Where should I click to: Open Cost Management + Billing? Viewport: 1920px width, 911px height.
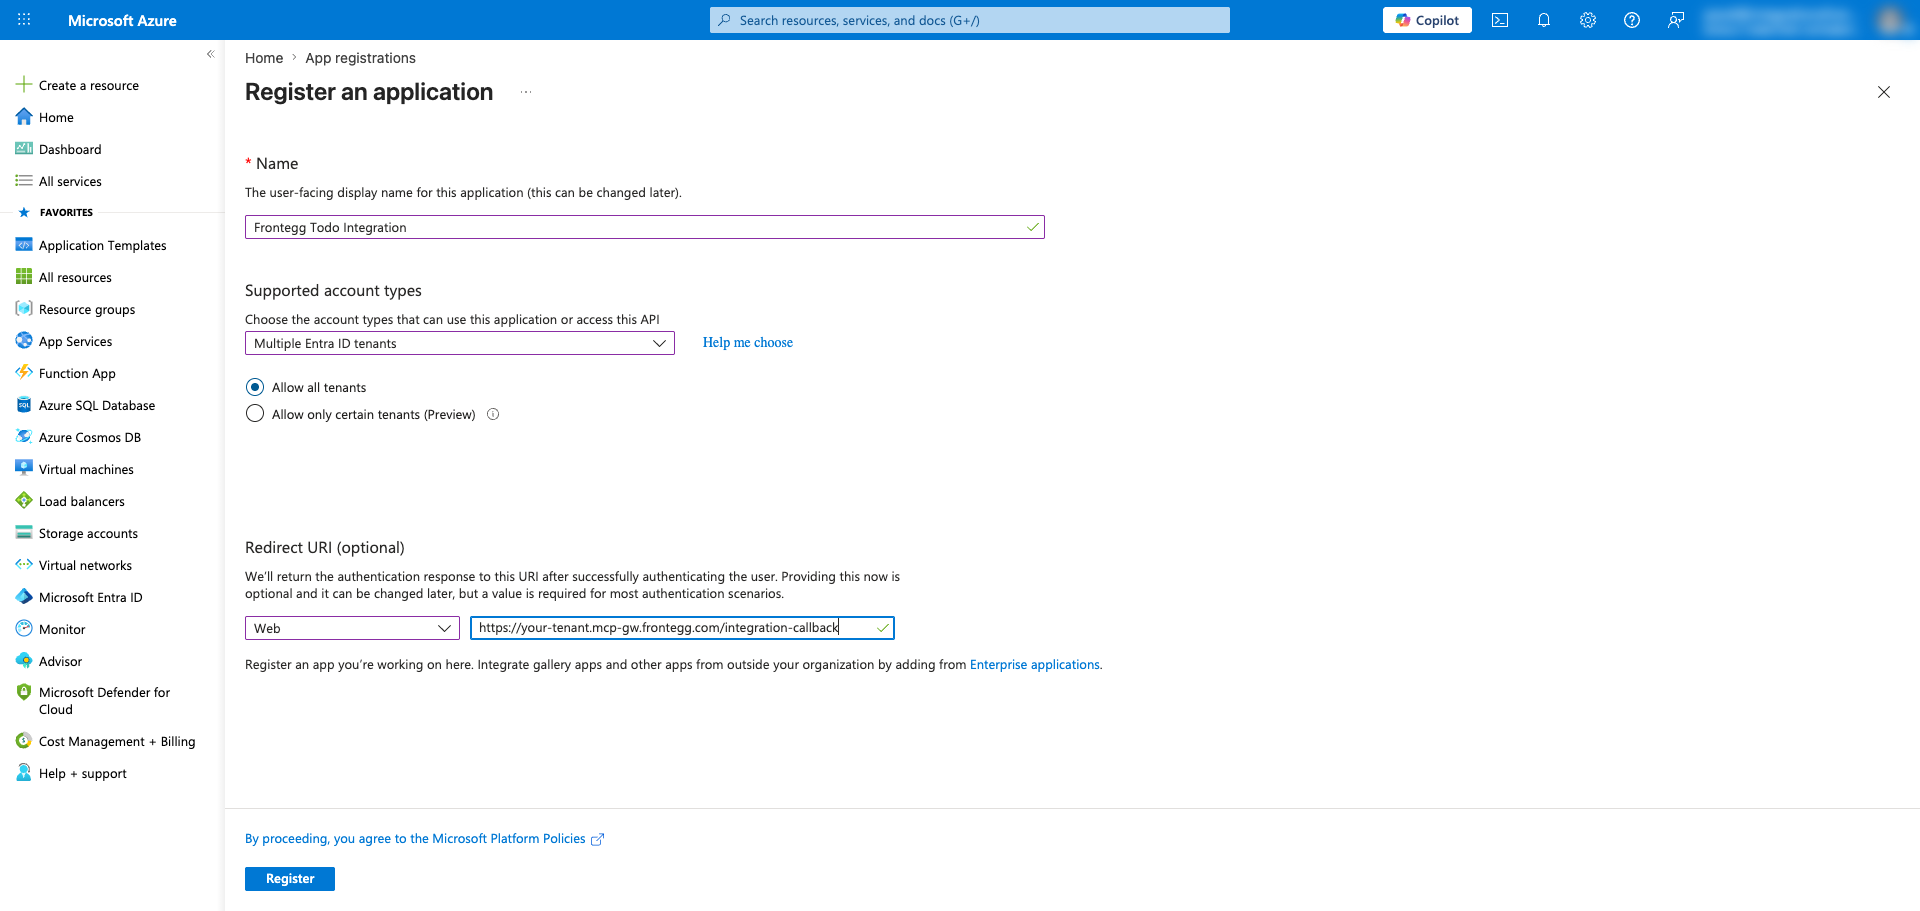[117, 741]
